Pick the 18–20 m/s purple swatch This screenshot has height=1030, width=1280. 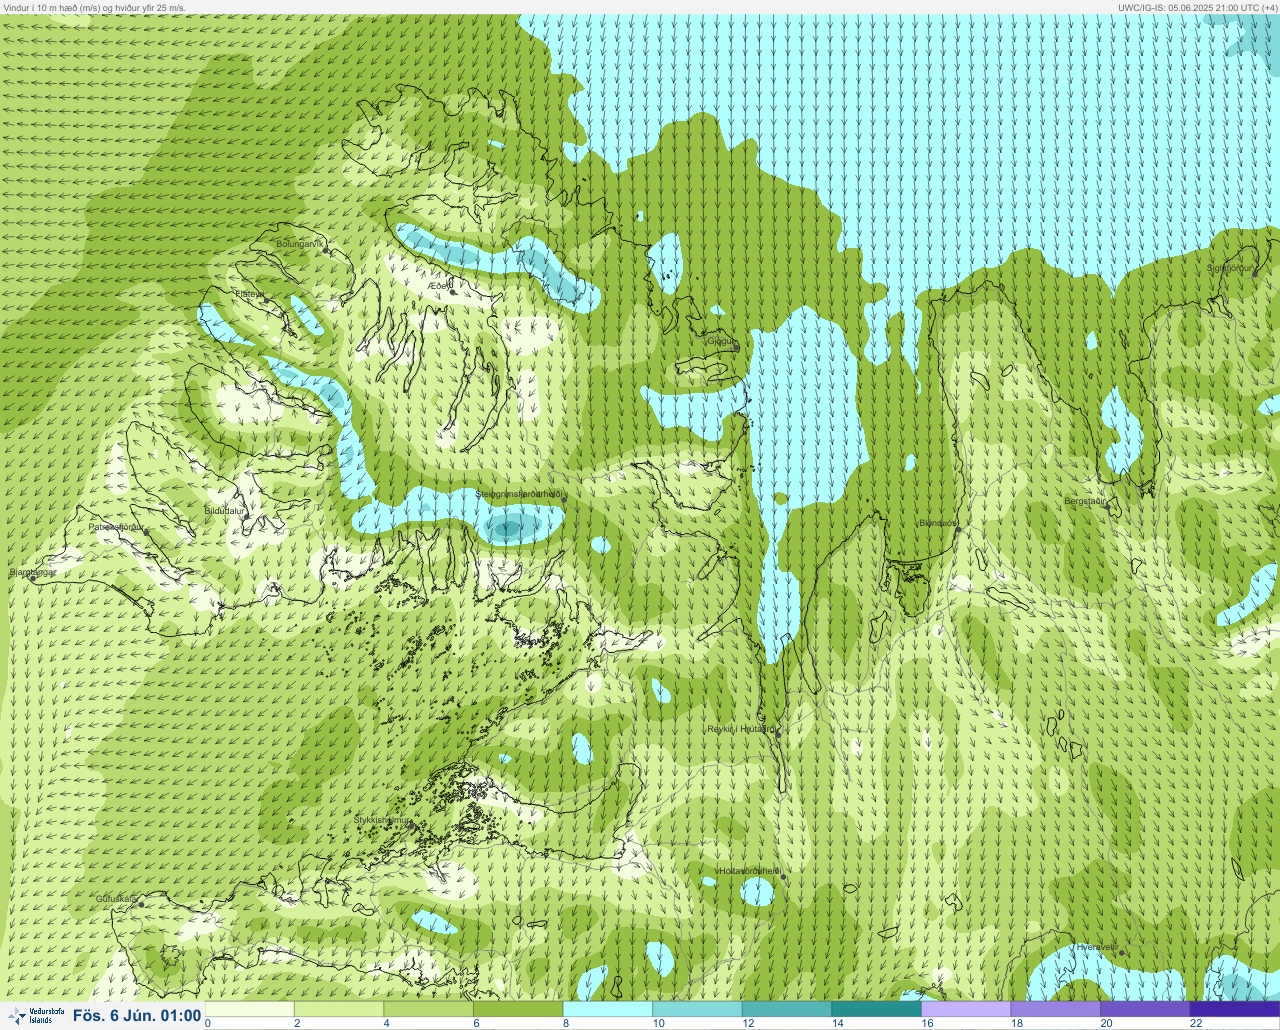tap(1055, 1009)
